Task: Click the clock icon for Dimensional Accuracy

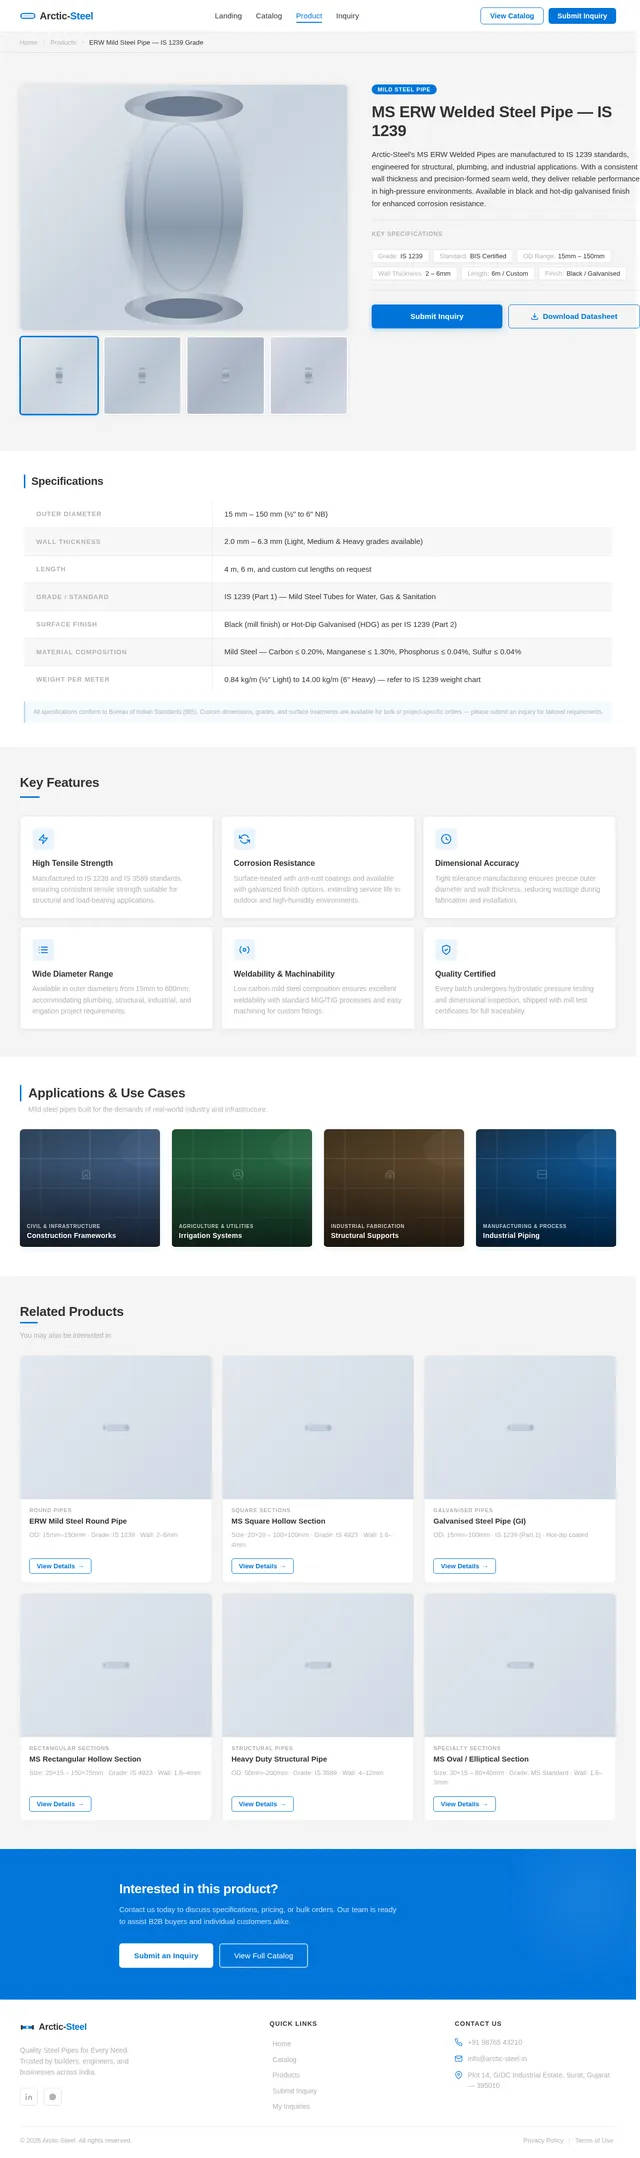Action: coord(446,839)
